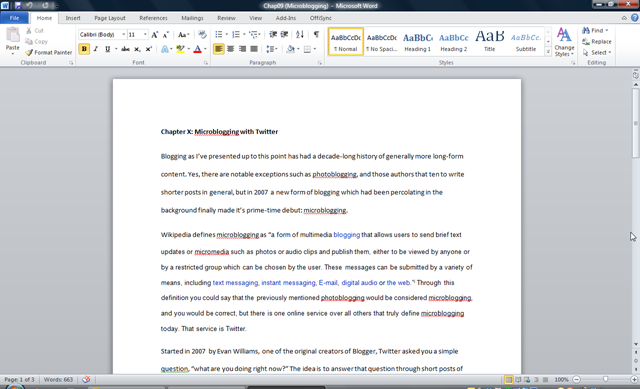Toggle Align Text Right button

242,49
